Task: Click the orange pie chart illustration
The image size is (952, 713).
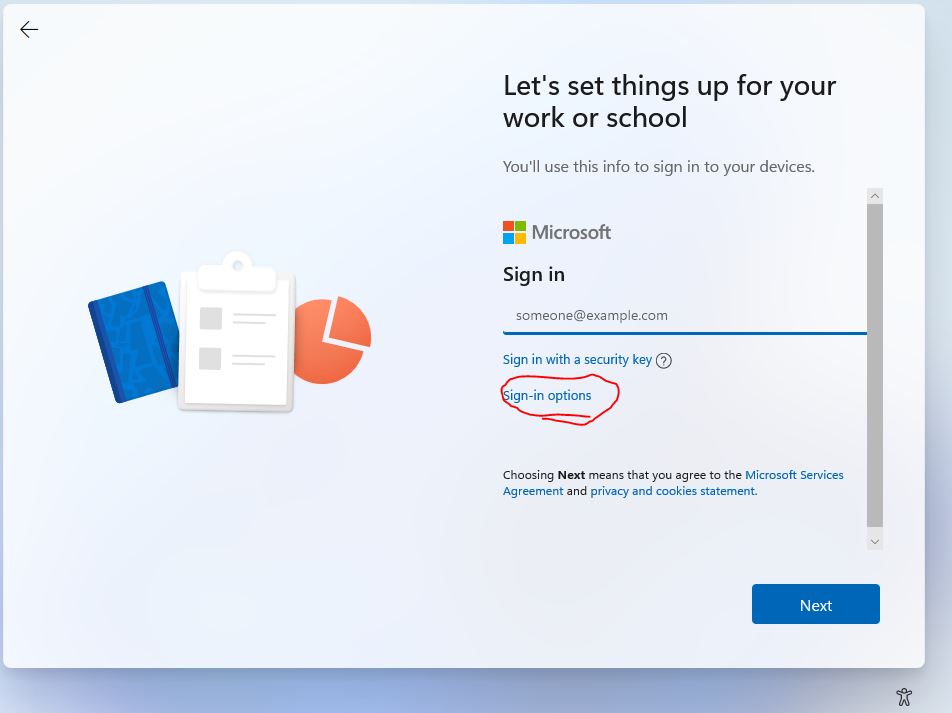Action: [335, 339]
